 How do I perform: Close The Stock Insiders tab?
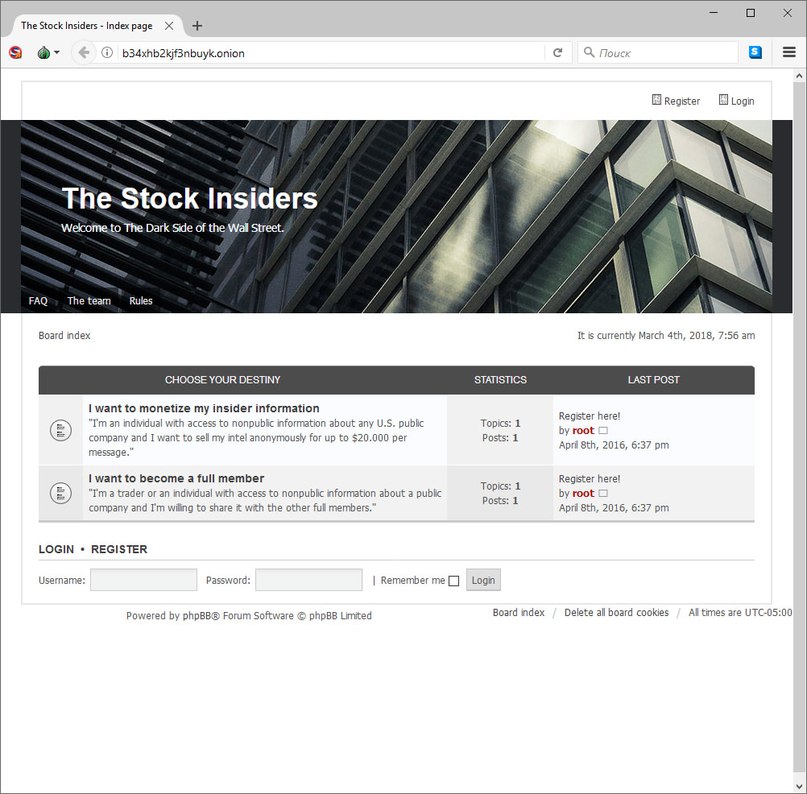[x=169, y=26]
